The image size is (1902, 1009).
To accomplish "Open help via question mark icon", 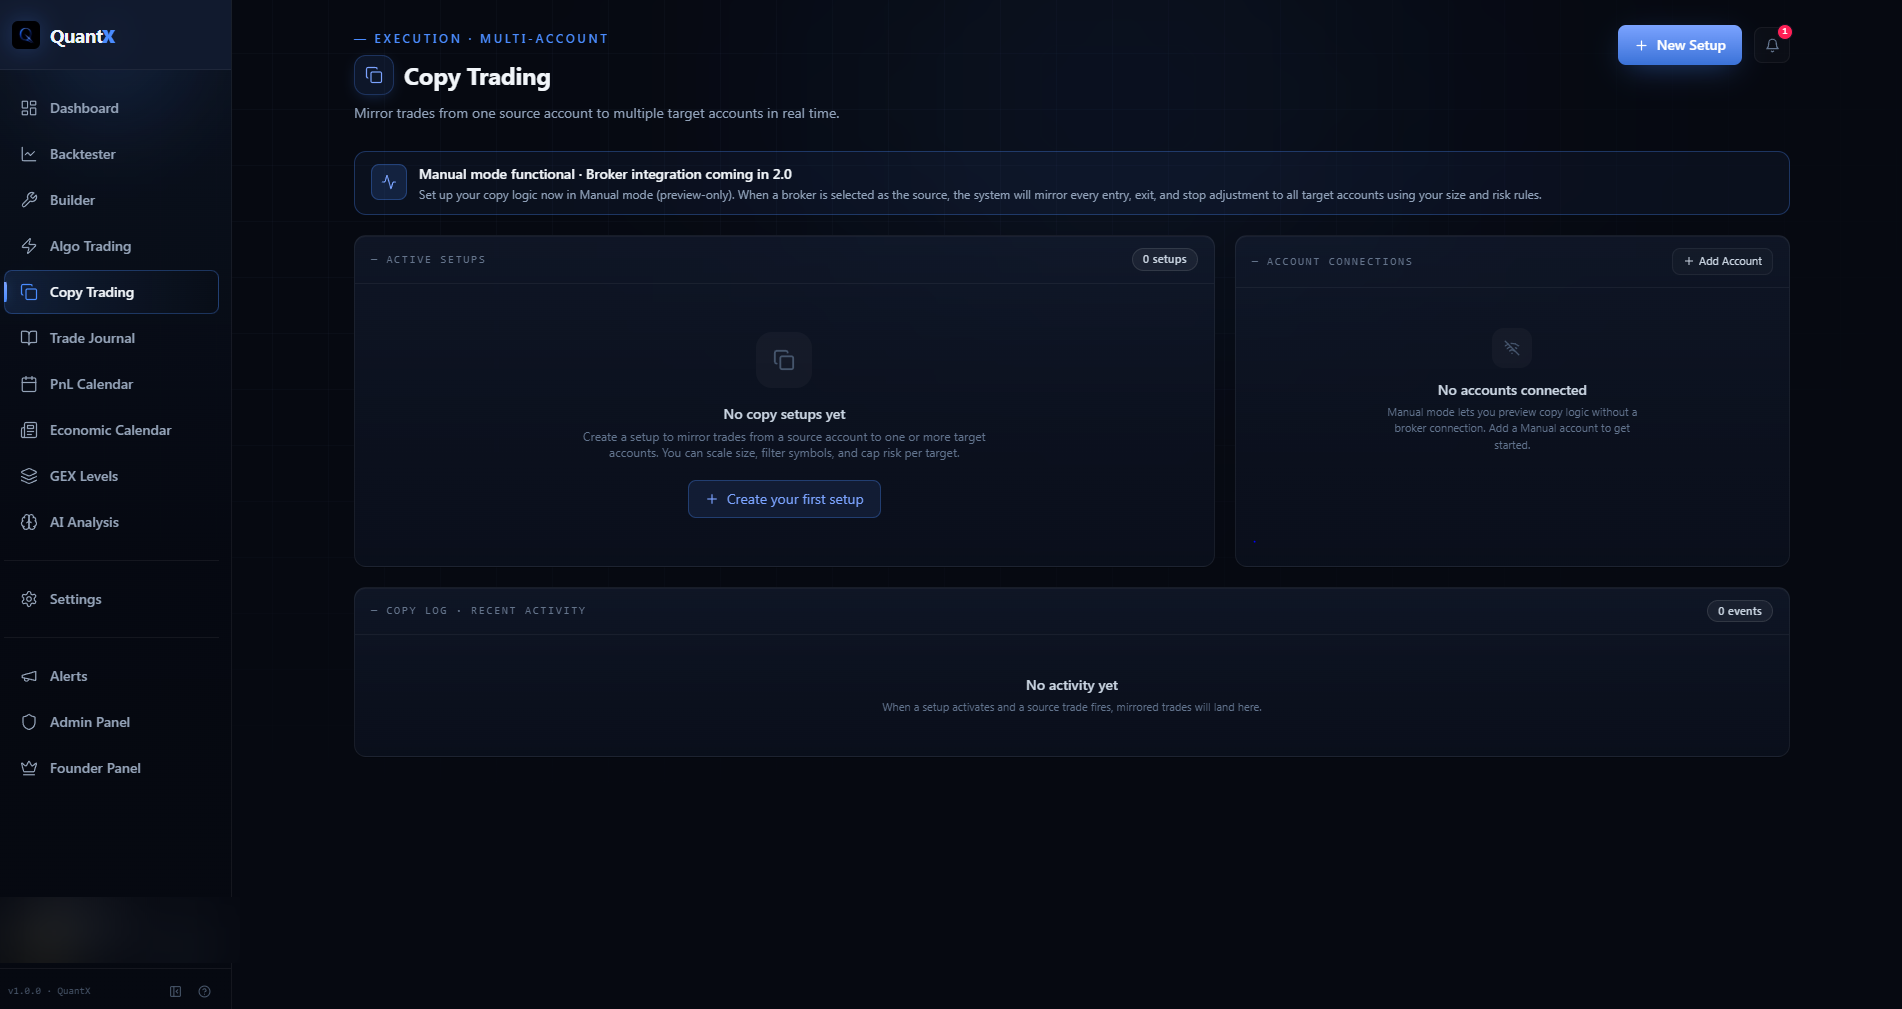I will click(205, 991).
